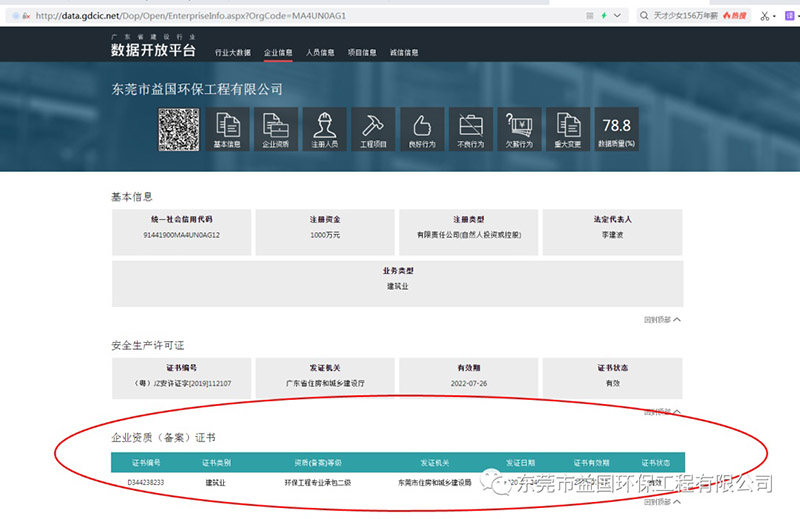Image resolution: width=800 pixels, height=519 pixels.
Task: Open the 工程项目 hammer icon tile
Action: pyautogui.click(x=373, y=129)
